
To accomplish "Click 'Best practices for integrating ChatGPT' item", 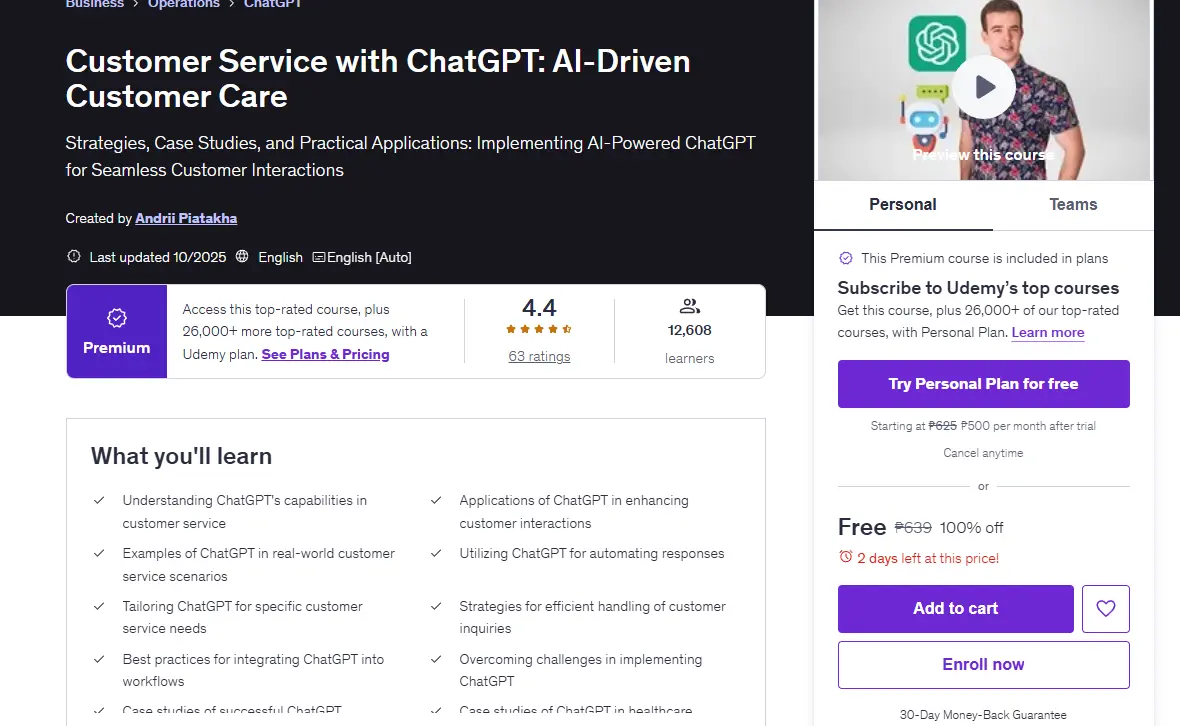I will (x=253, y=670).
